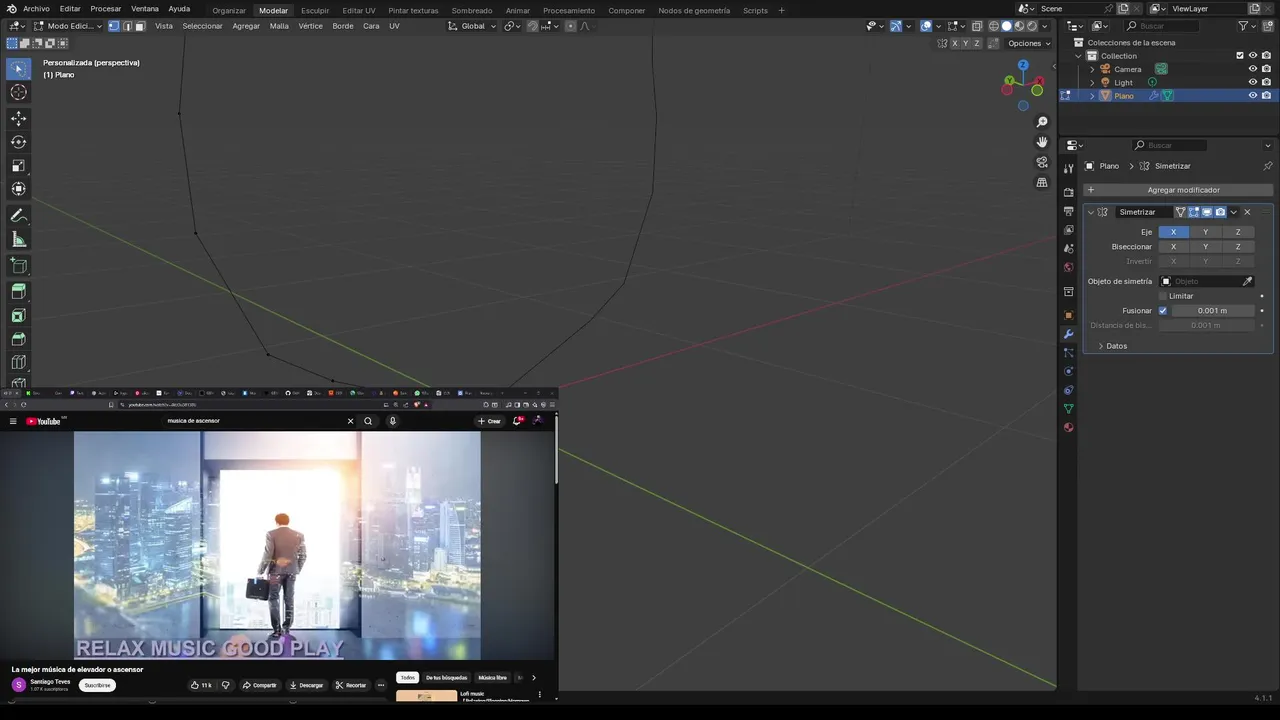Hide the Plano object in outliner
Screen dimensions: 1280x720
coord(1252,96)
